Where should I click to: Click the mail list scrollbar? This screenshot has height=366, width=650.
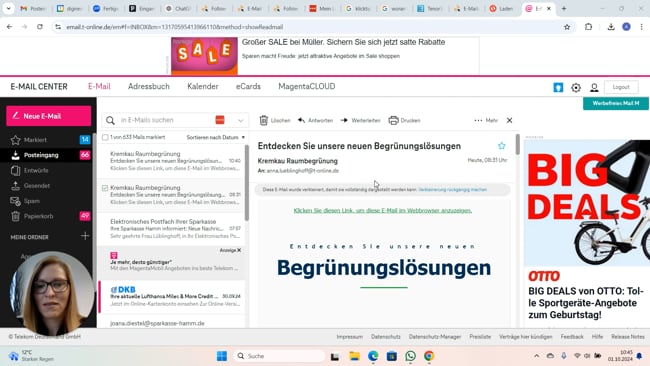(247, 182)
